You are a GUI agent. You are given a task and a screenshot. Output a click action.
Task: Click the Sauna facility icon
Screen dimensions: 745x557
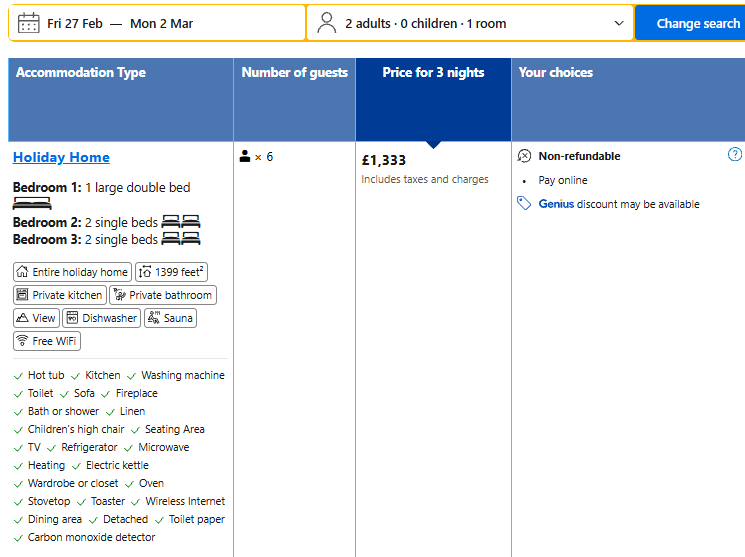154,318
